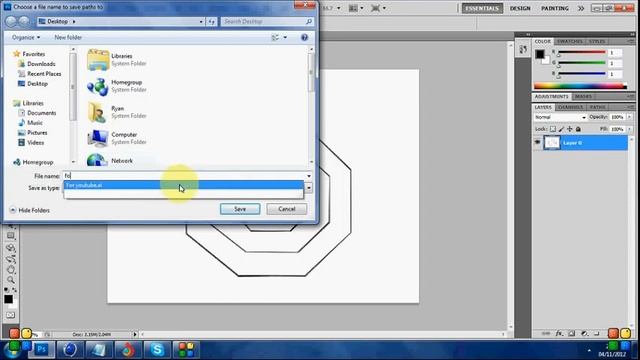Select the Painting workspace button
The height and width of the screenshot is (360, 640).
click(555, 8)
